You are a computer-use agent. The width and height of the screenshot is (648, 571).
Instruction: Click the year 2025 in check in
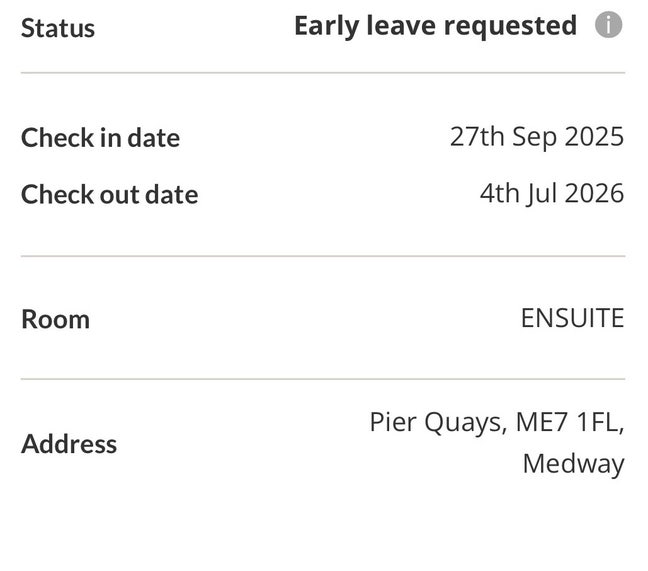click(x=594, y=137)
